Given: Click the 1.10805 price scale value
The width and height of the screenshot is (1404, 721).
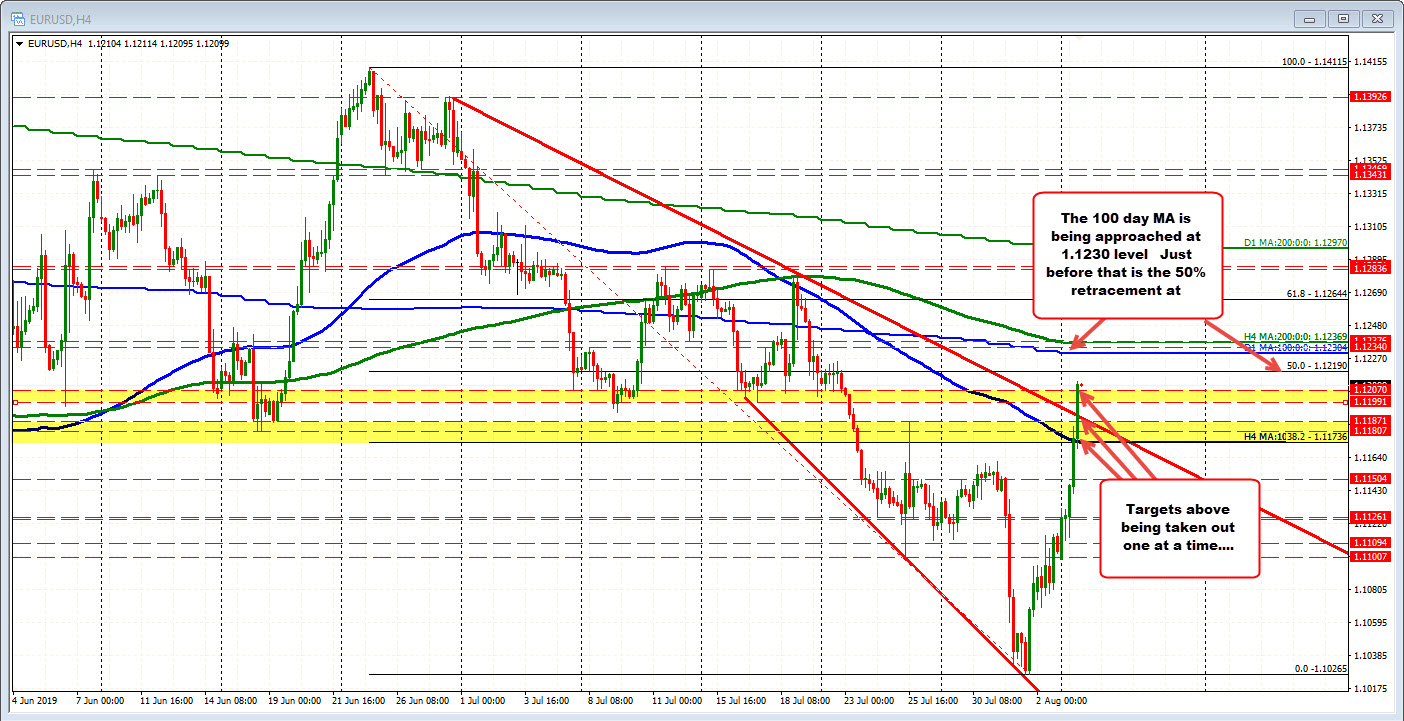Looking at the screenshot, I should [1369, 589].
